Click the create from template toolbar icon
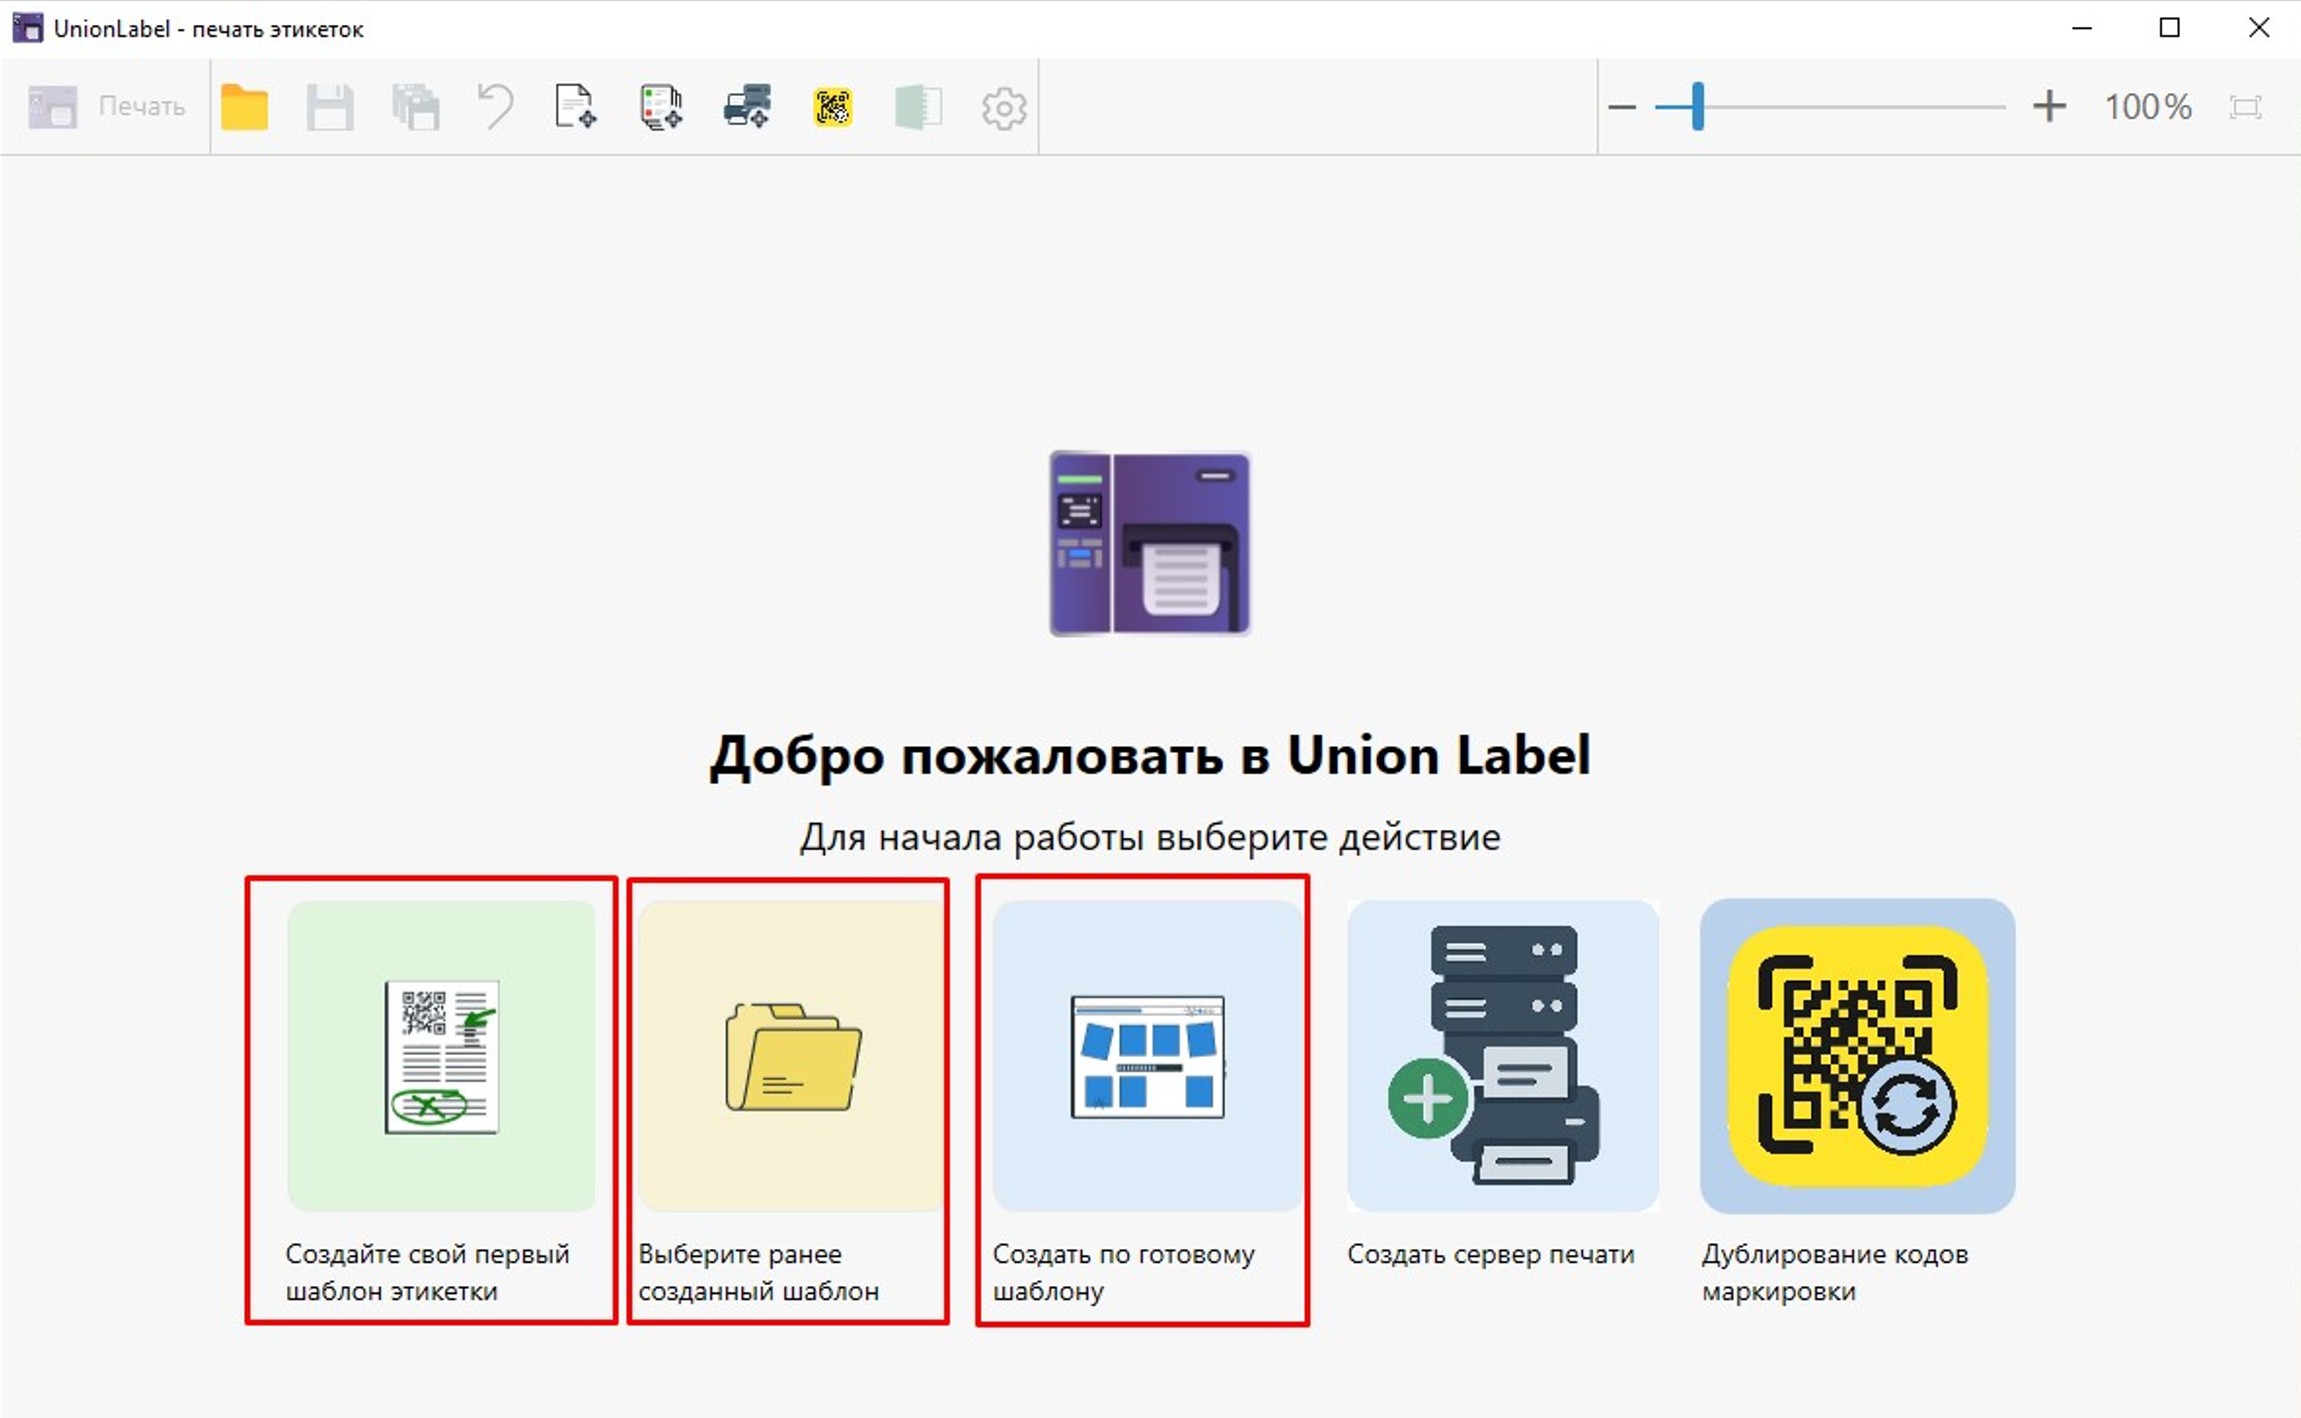The height and width of the screenshot is (1418, 2301). coord(661,107)
